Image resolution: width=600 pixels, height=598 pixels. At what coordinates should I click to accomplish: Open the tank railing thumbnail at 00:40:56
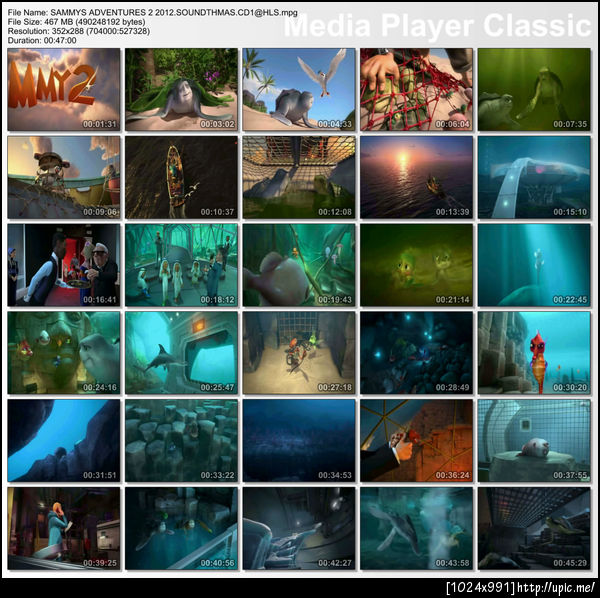(x=181, y=528)
